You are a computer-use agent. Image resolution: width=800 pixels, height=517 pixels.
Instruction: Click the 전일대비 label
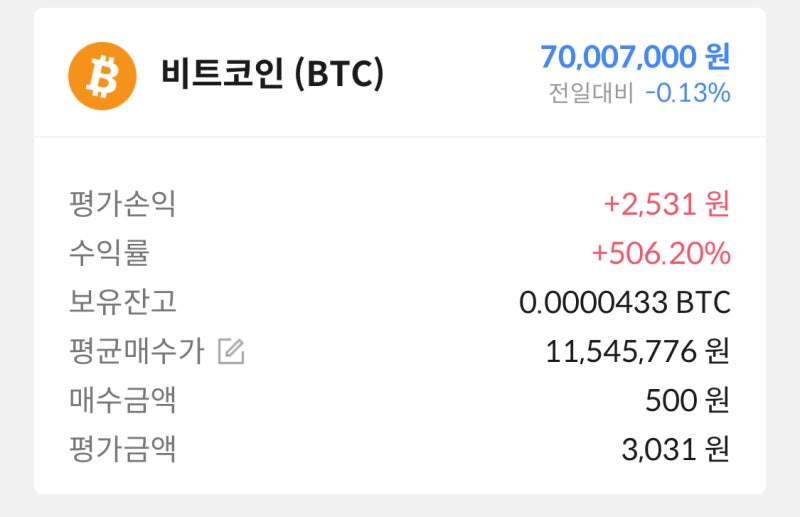[x=591, y=93]
